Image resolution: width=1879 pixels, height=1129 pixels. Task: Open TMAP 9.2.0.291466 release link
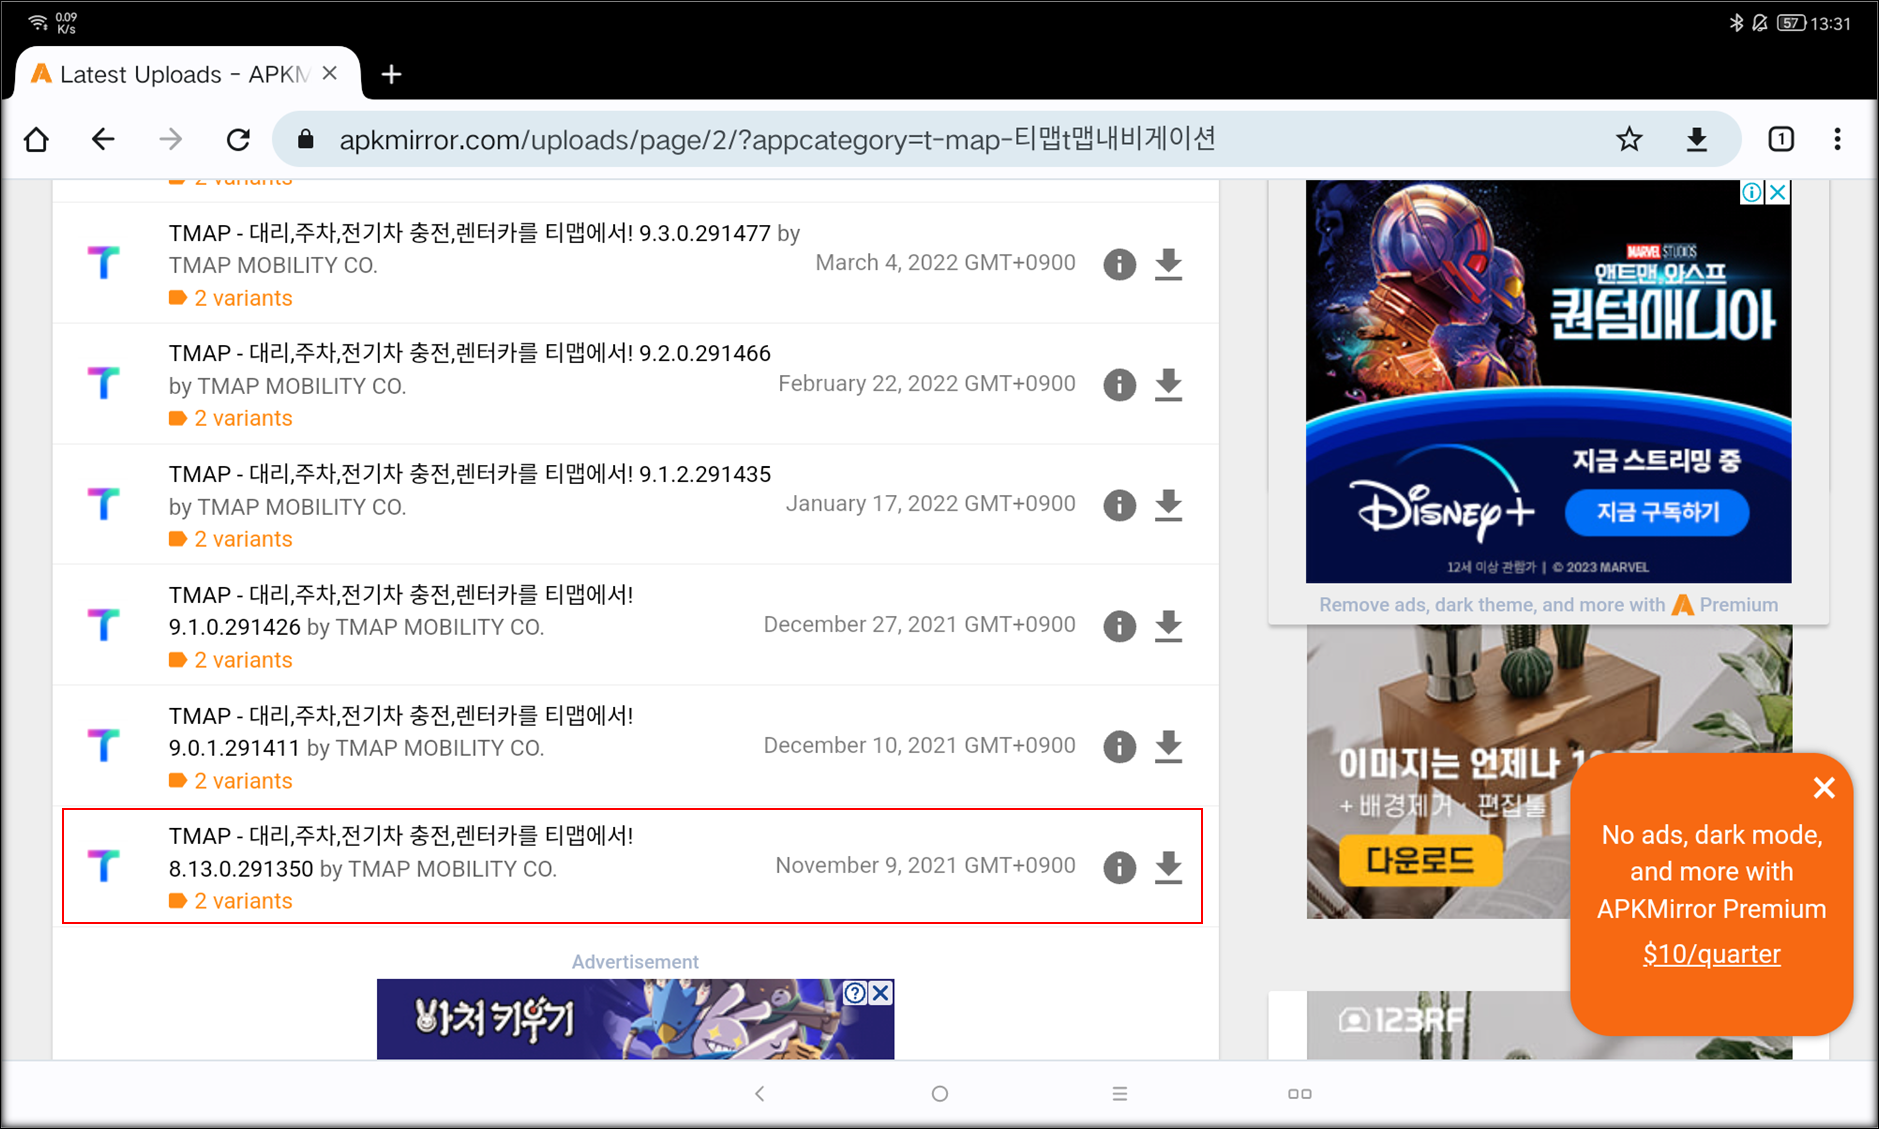point(469,353)
